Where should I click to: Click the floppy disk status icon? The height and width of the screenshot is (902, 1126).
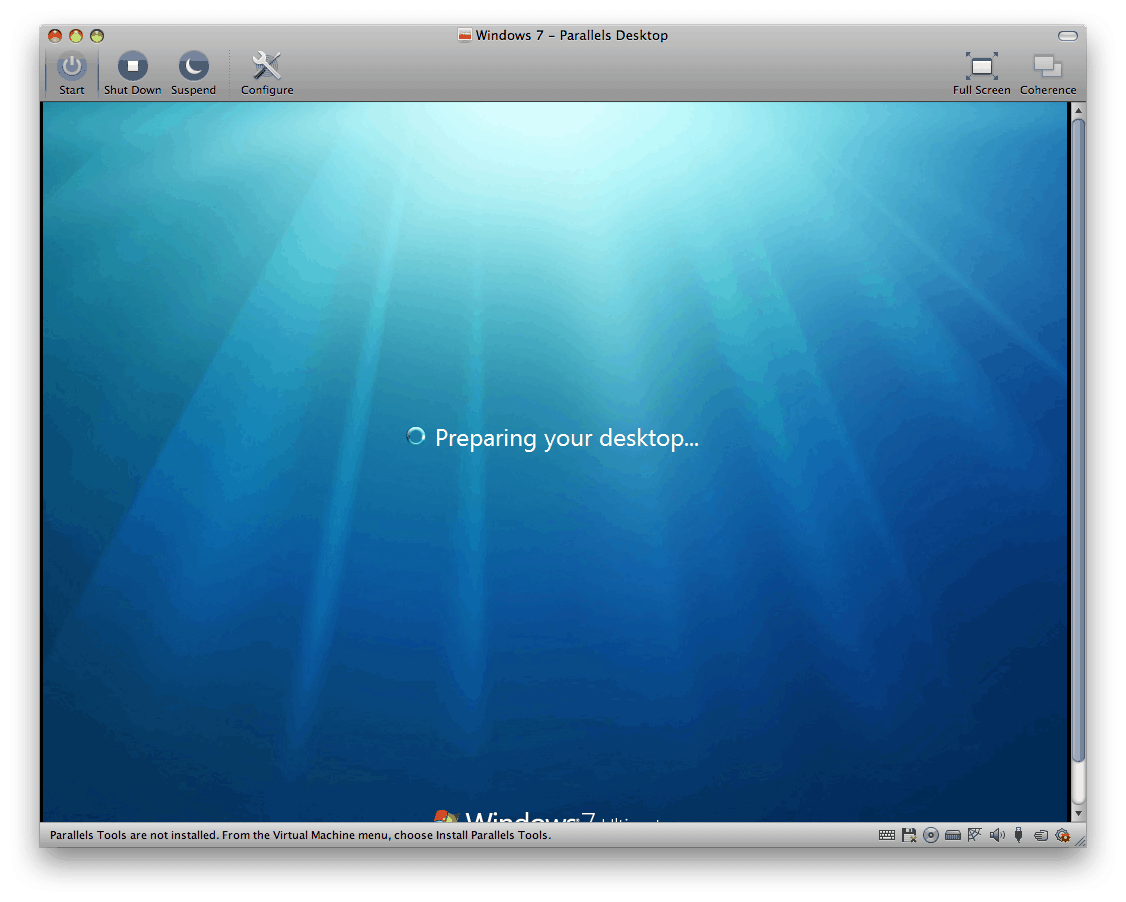click(x=909, y=835)
